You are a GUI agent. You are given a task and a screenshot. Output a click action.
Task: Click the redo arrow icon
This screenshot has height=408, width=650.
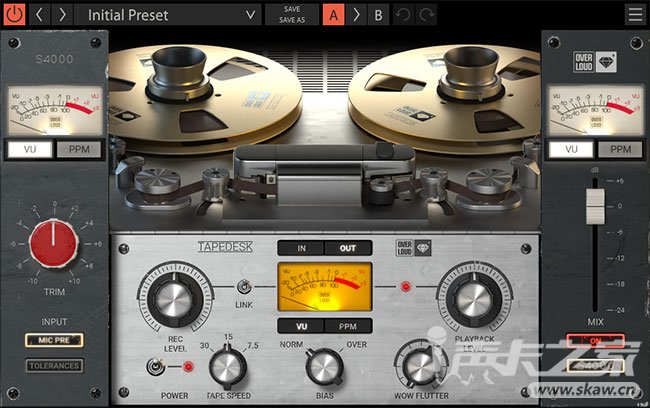(x=426, y=15)
